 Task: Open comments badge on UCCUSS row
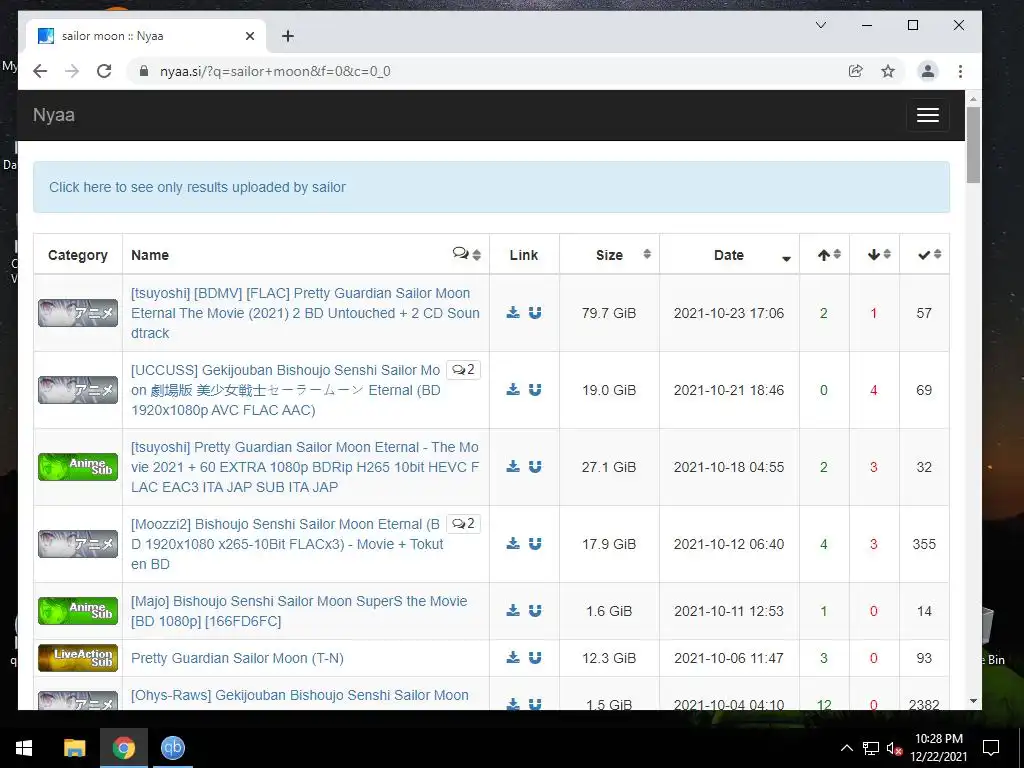[464, 370]
